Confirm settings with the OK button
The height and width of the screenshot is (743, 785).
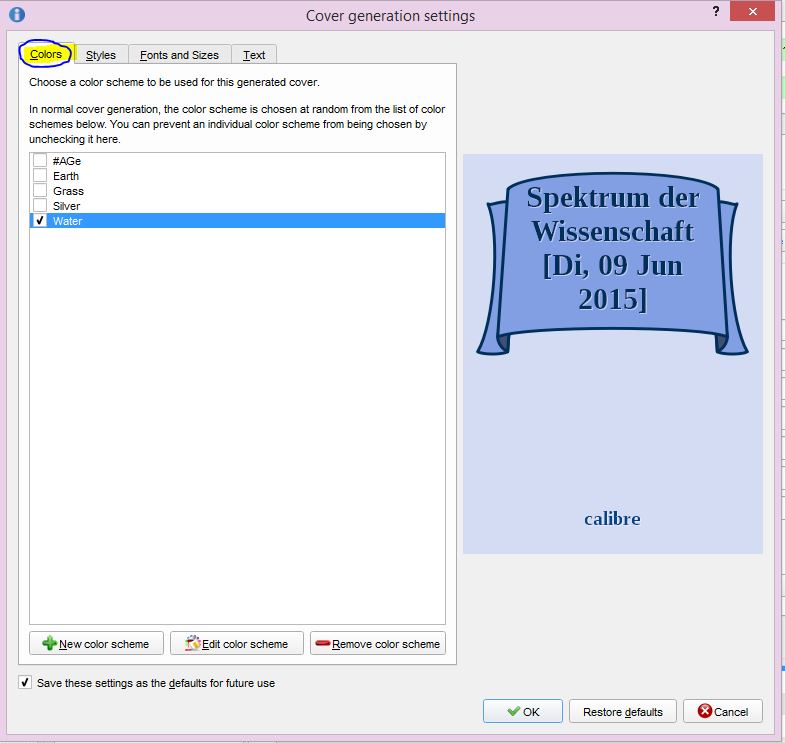pyautogui.click(x=523, y=711)
